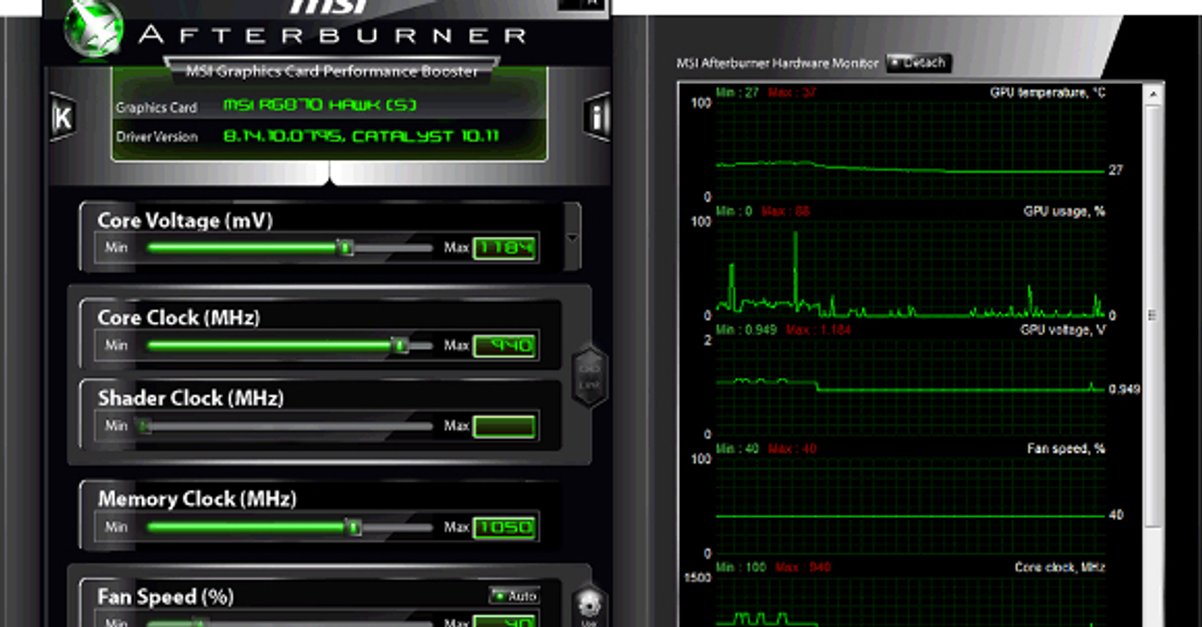Click the Memory Clock slider handle
This screenshot has width=1202, height=627.
pyautogui.click(x=354, y=527)
